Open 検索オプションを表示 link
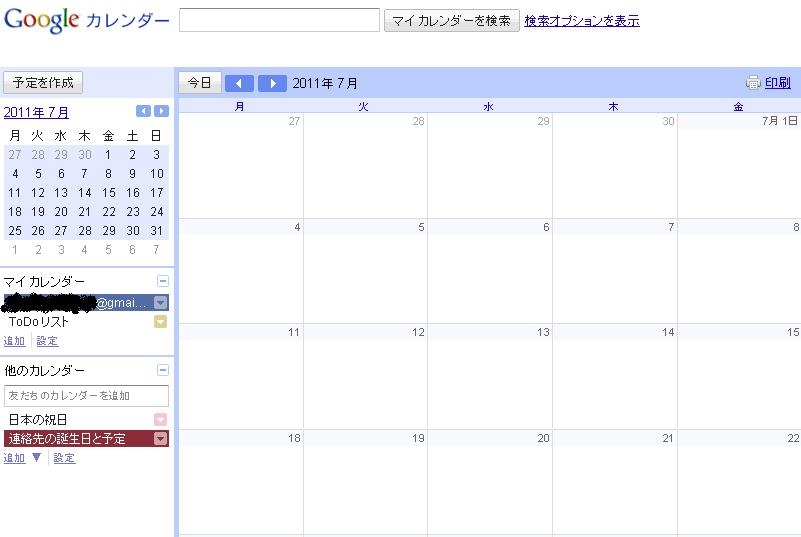This screenshot has height=537, width=801. tap(582, 20)
